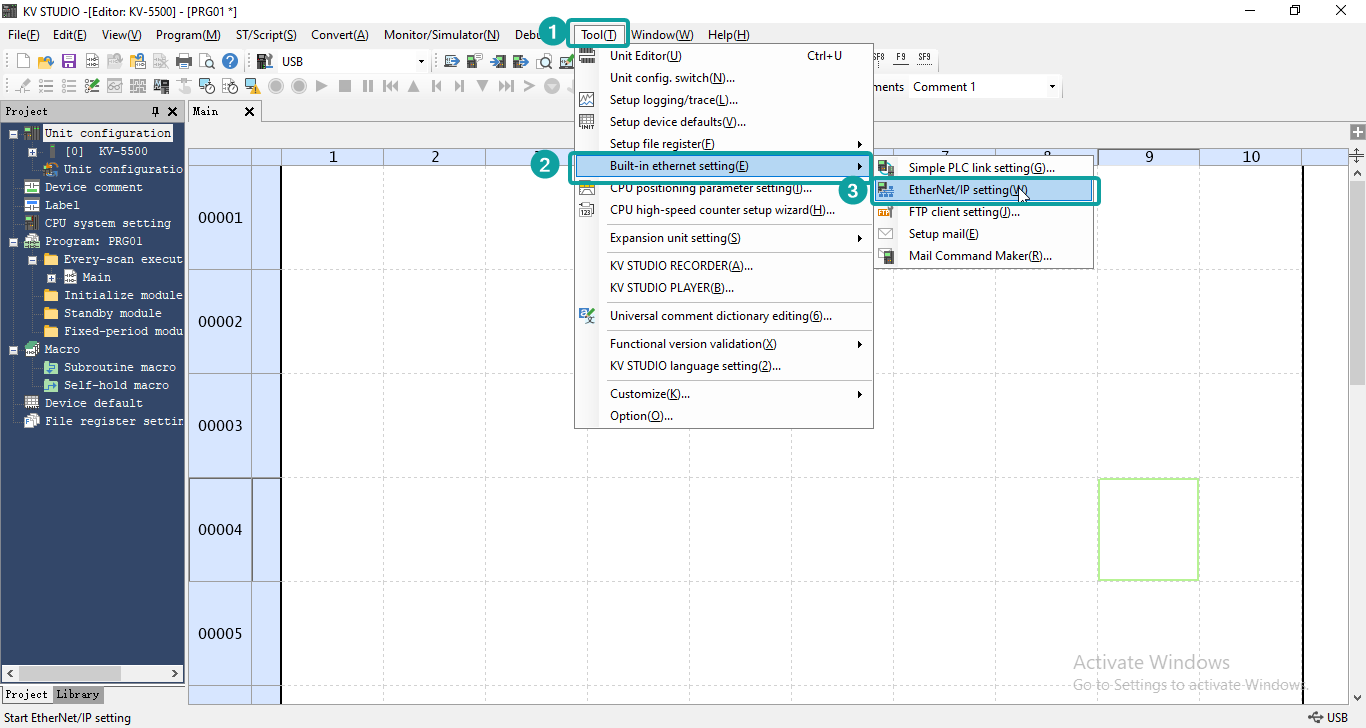The height and width of the screenshot is (728, 1366).
Task: Collapse the Program: PRG01 tree node
Action: tap(14, 241)
